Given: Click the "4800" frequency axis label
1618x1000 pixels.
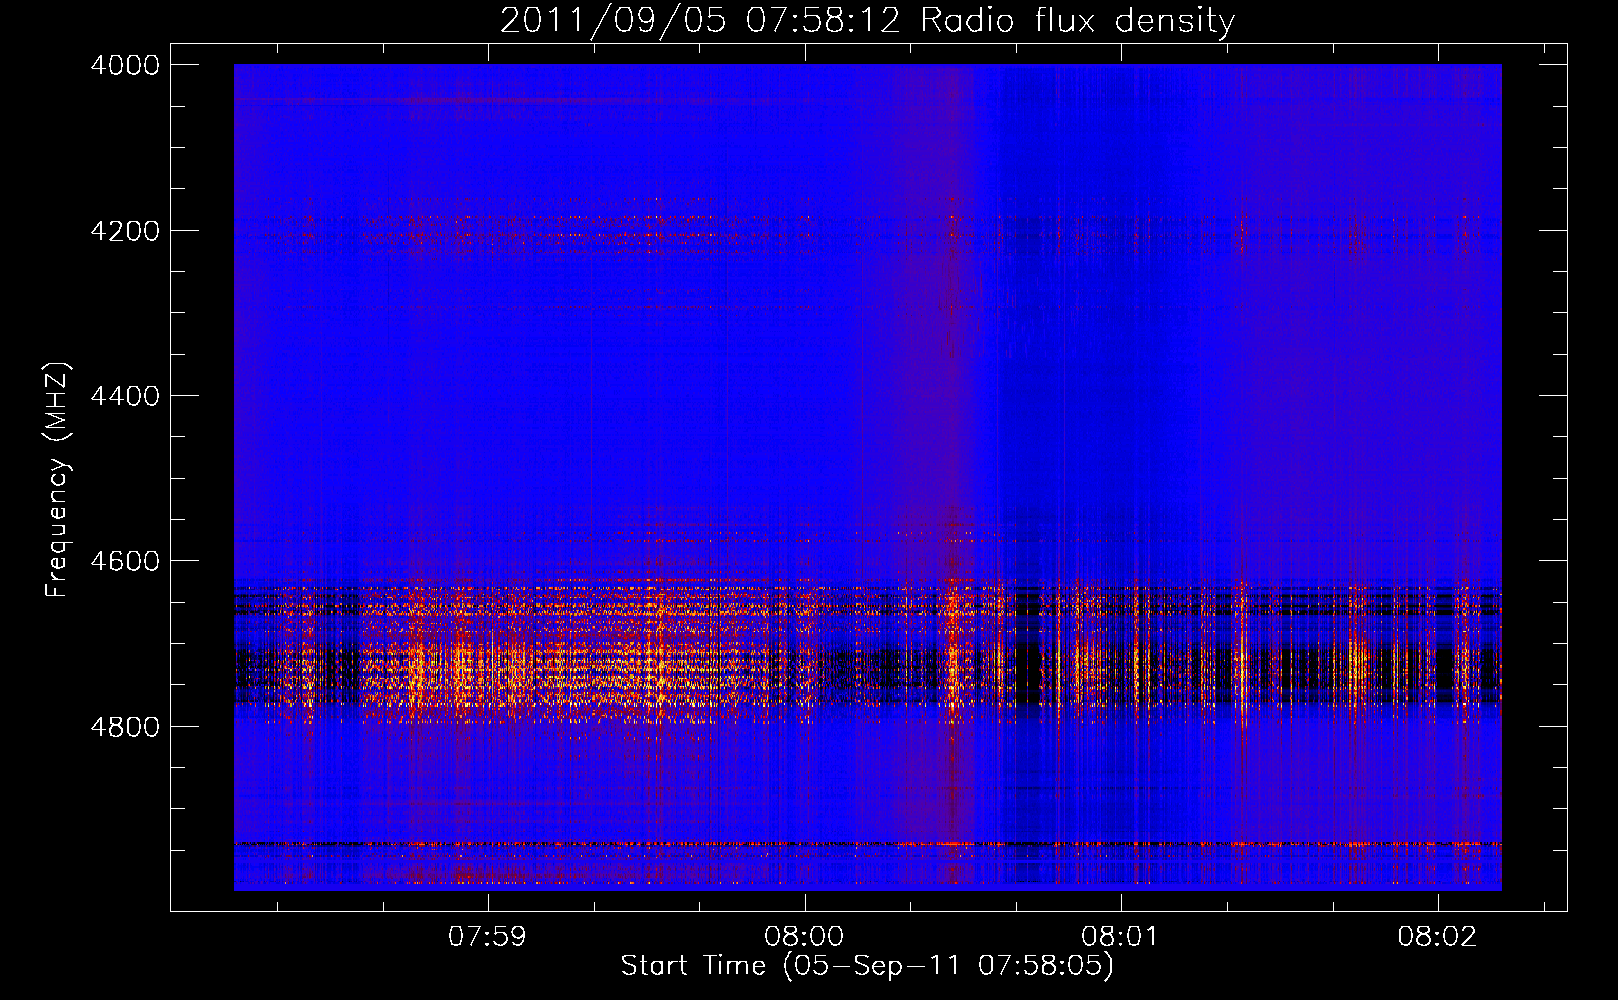Looking at the screenshot, I should [x=125, y=727].
